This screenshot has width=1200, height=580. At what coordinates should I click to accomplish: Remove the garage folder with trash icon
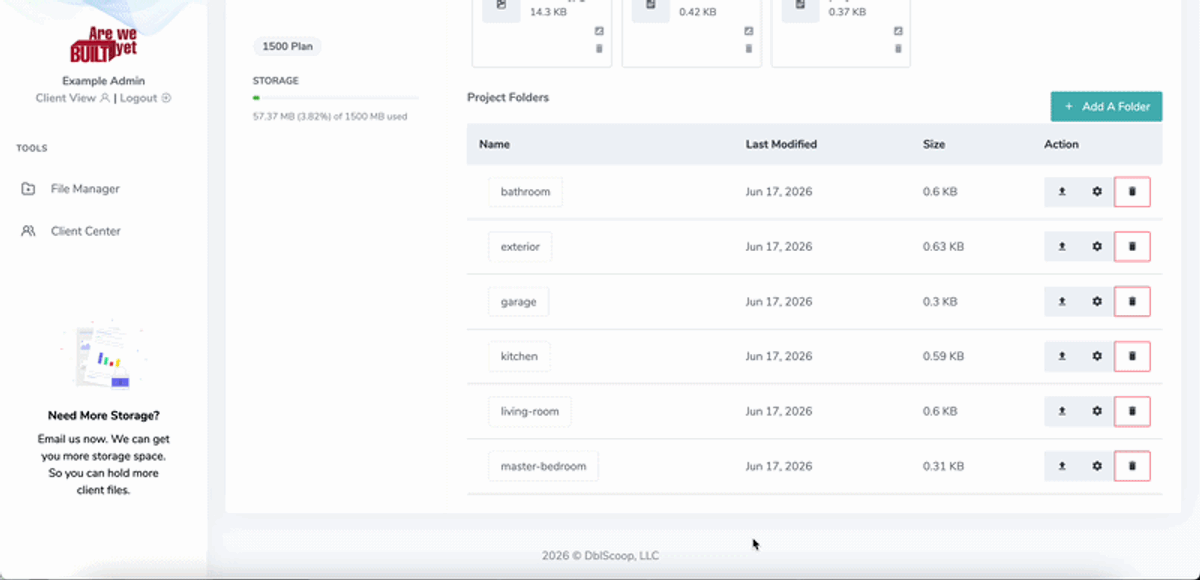coord(1132,301)
